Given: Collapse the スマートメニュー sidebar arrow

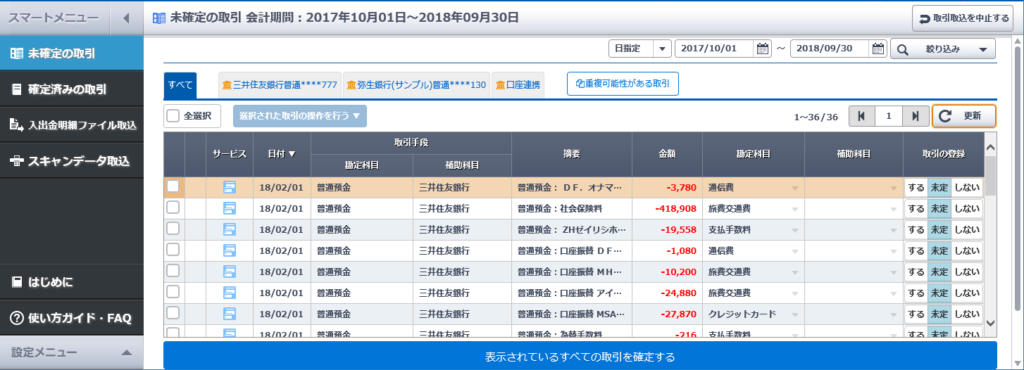Looking at the screenshot, I should pos(127,18).
